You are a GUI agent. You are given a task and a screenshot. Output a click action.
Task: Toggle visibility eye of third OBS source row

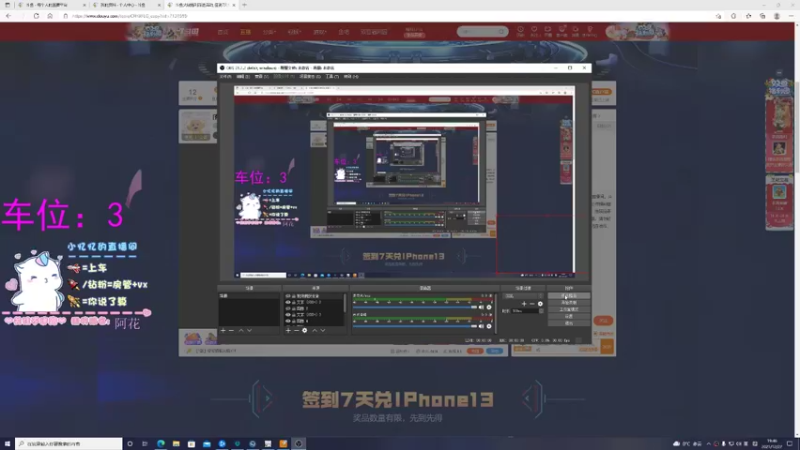coord(287,309)
